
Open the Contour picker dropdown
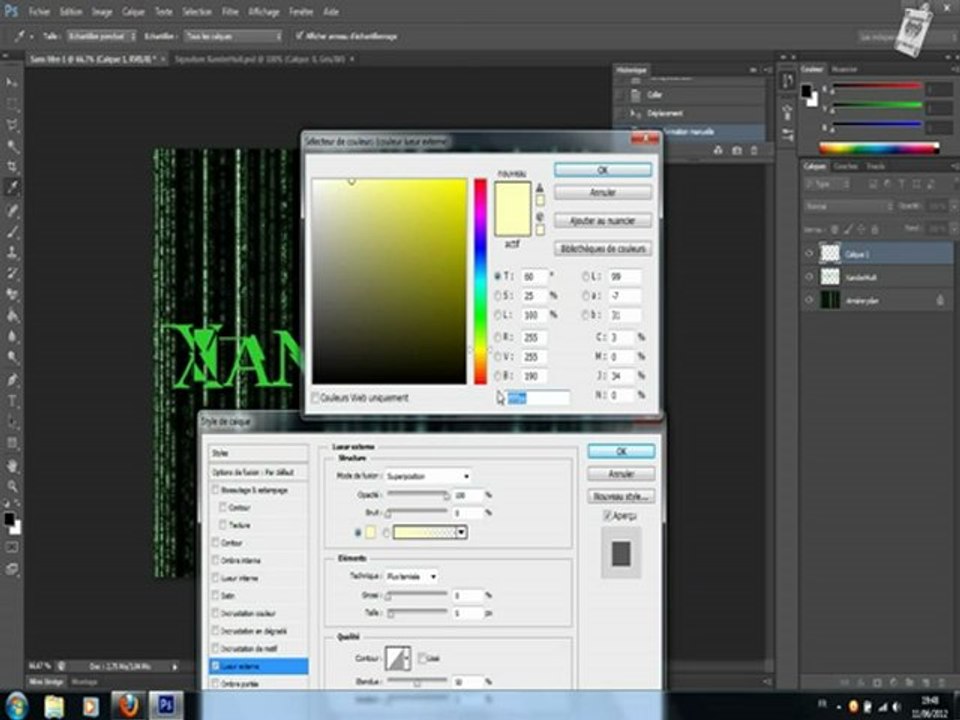[407, 658]
